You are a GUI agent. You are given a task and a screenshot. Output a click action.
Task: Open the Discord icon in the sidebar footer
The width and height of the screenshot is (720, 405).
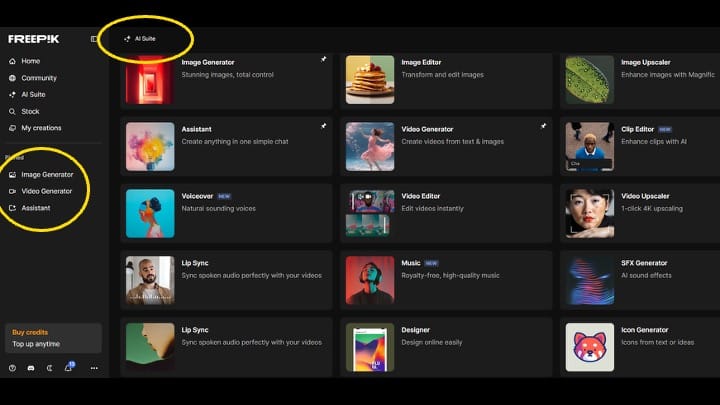point(31,368)
